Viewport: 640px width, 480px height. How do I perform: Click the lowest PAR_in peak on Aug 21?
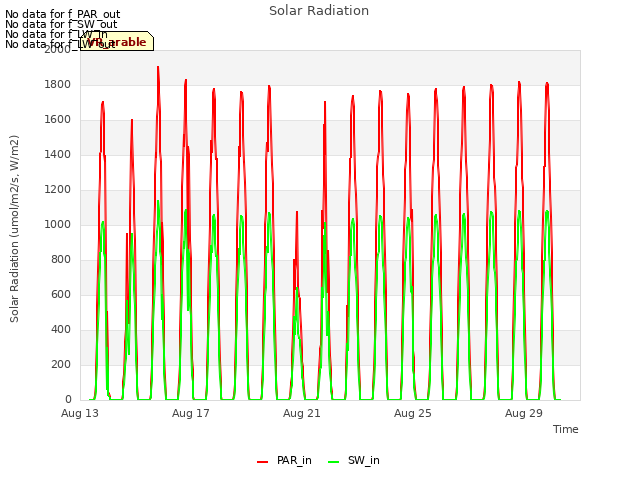coord(297,213)
